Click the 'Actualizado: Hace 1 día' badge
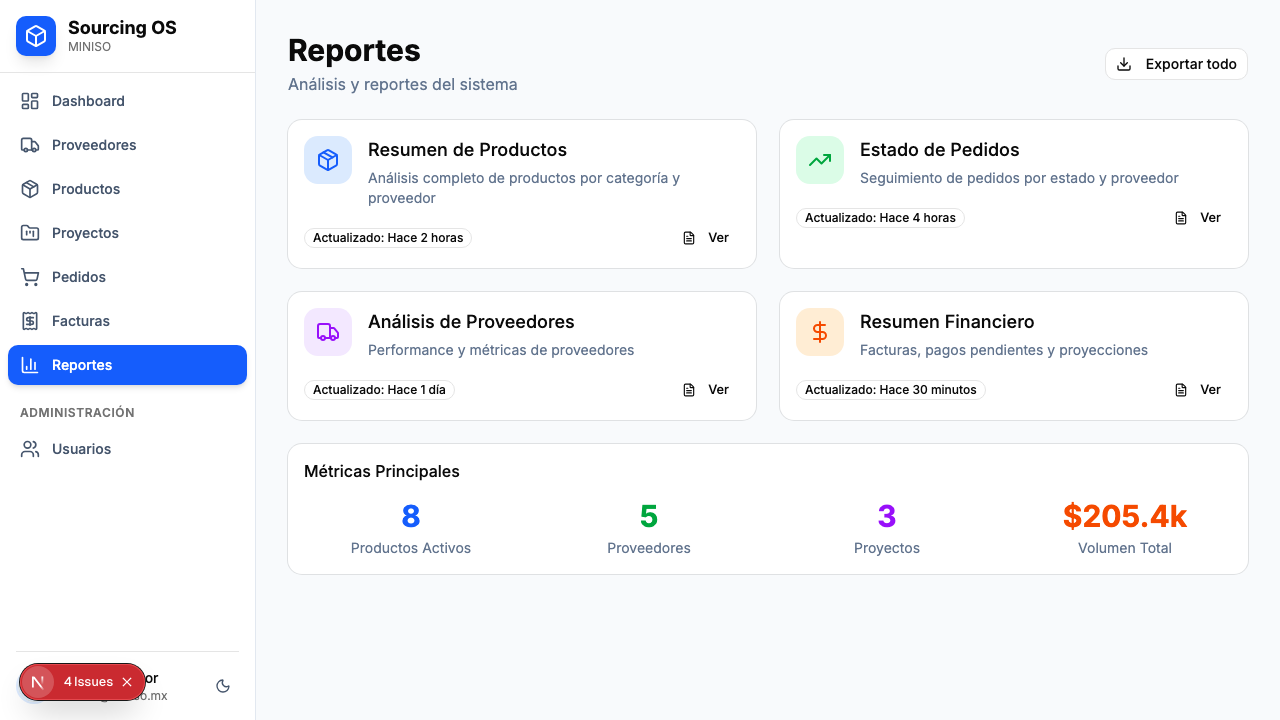This screenshot has height=720, width=1280. click(379, 390)
